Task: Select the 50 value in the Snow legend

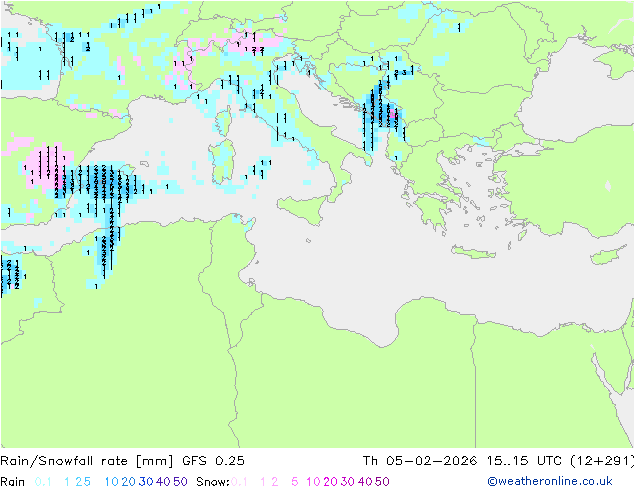Action: 382,482
